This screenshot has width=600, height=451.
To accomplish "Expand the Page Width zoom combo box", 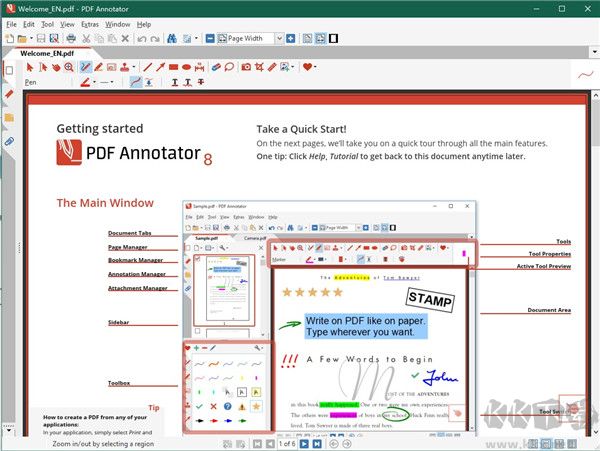I will pos(279,38).
